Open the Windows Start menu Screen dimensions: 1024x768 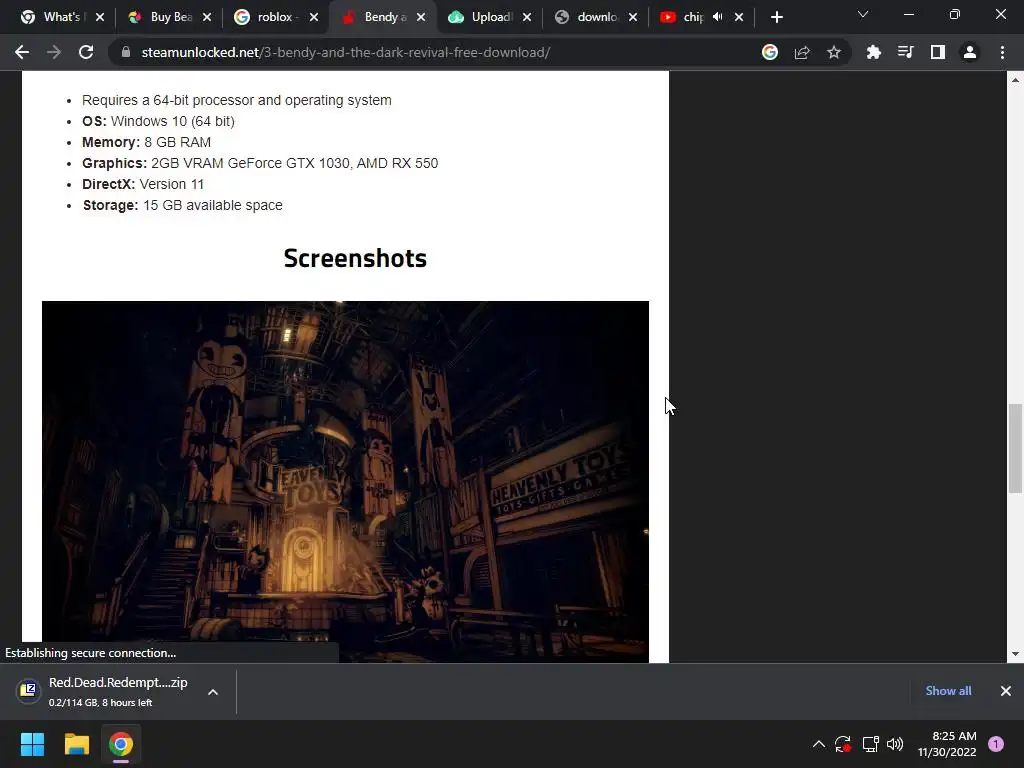(32, 744)
